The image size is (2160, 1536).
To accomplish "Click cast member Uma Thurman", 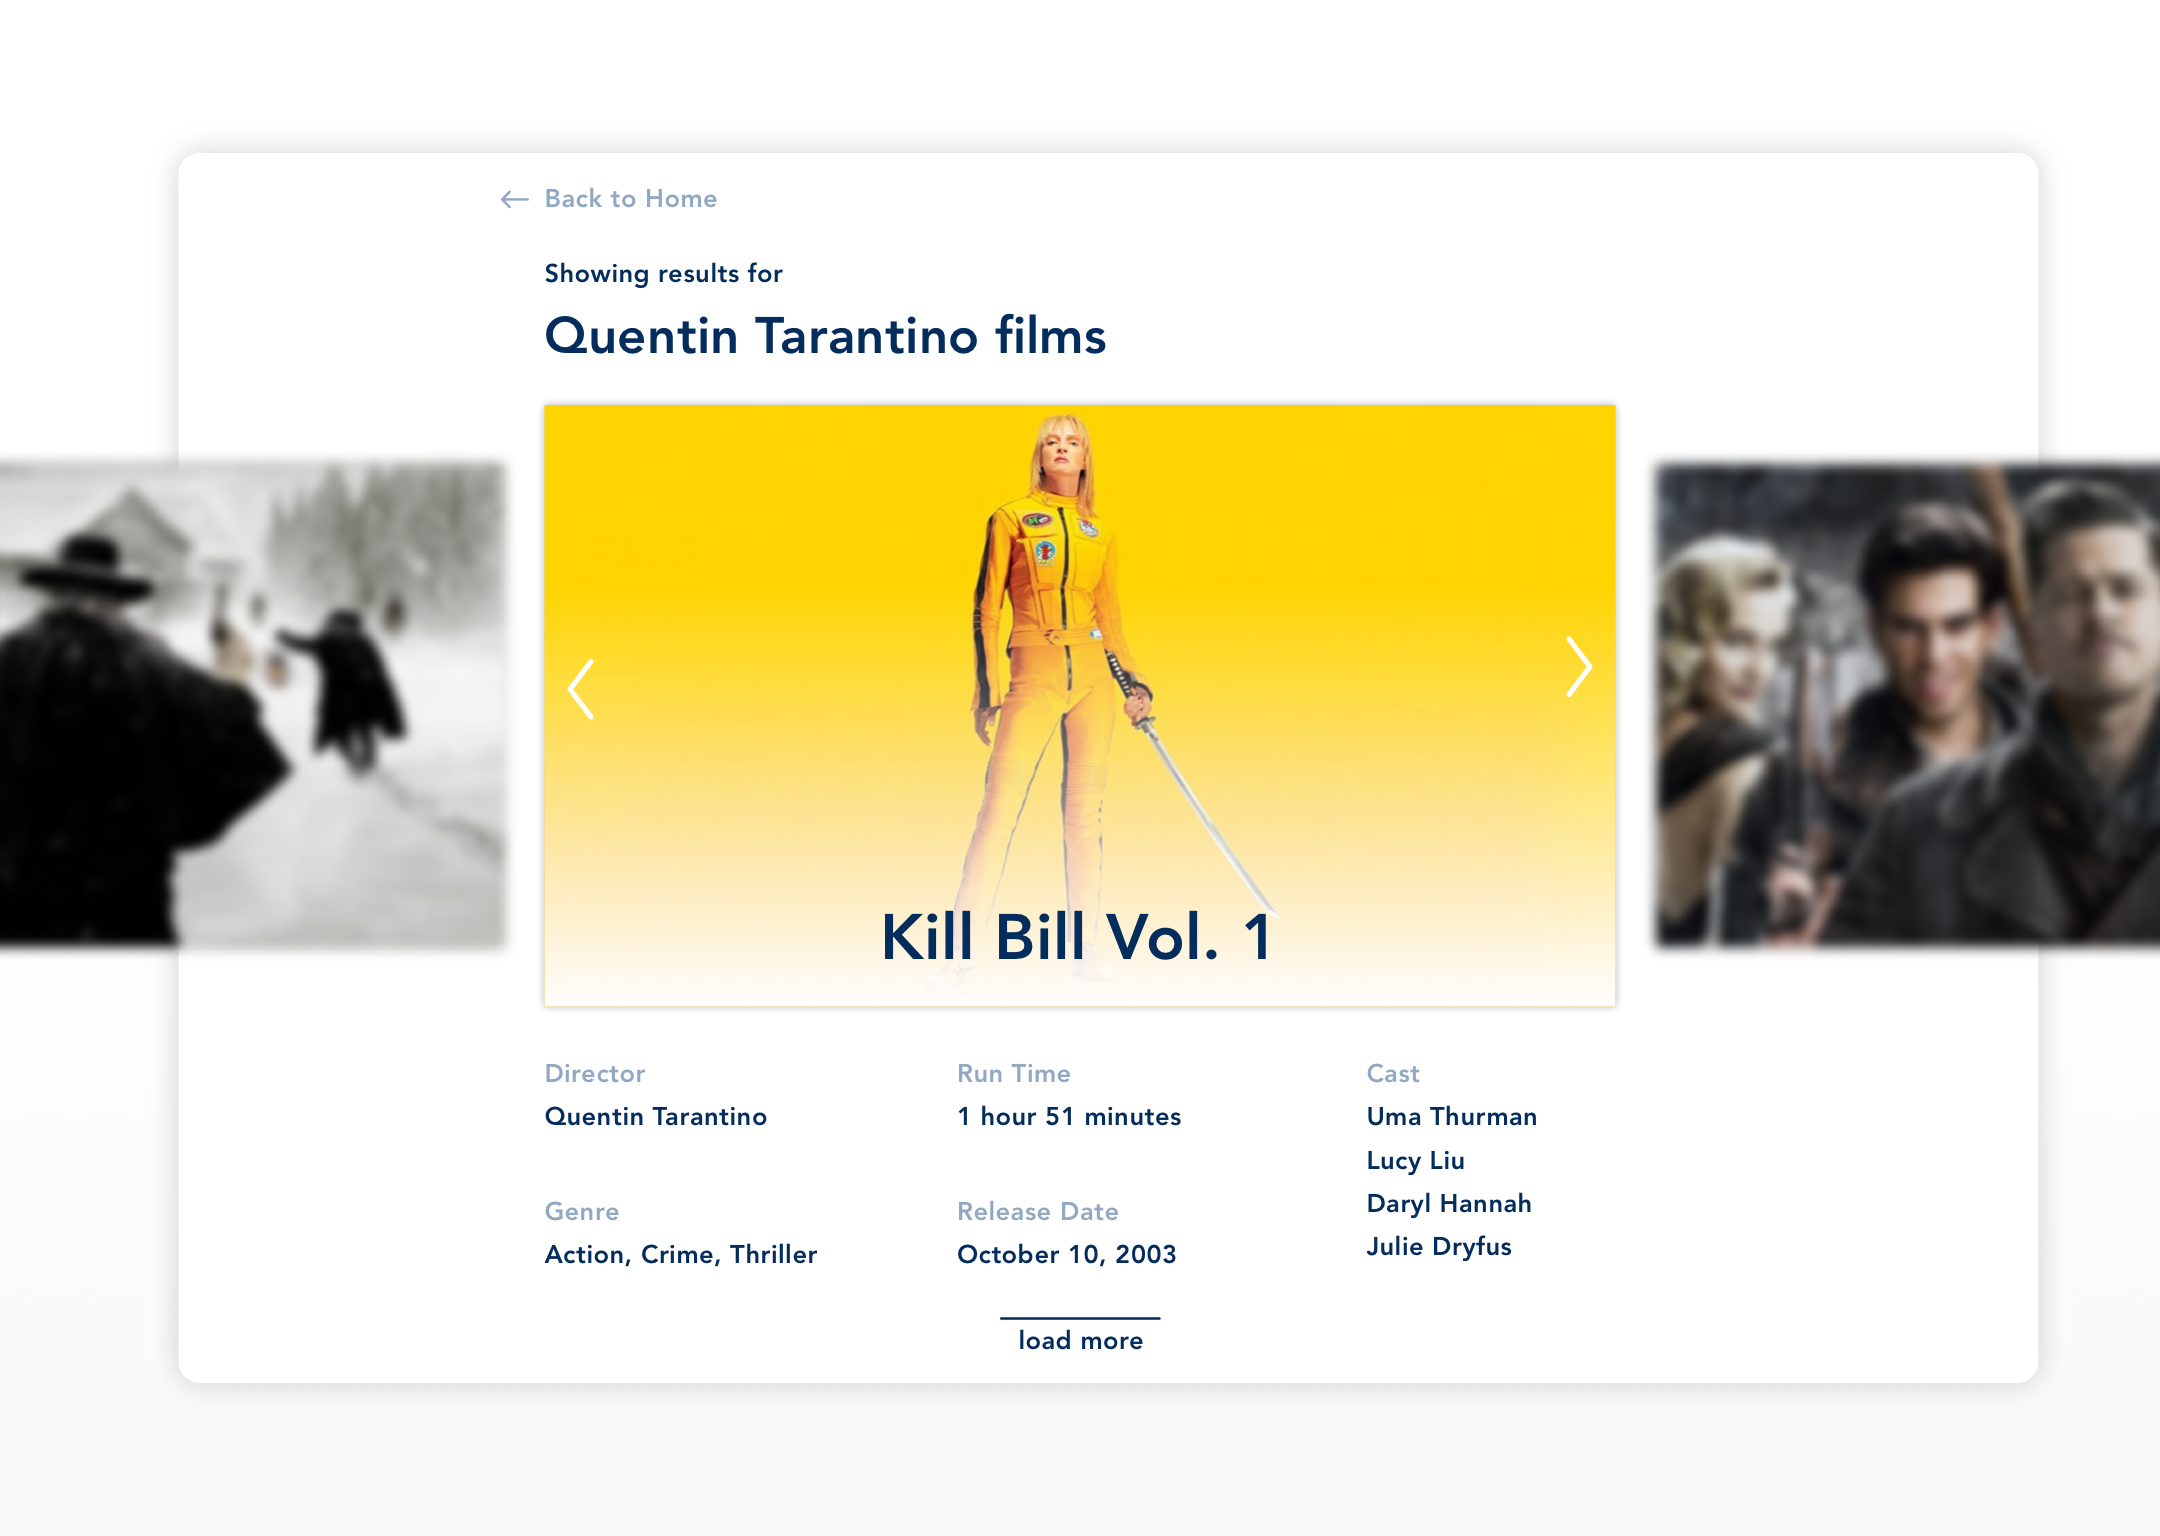I will click(x=1452, y=1116).
